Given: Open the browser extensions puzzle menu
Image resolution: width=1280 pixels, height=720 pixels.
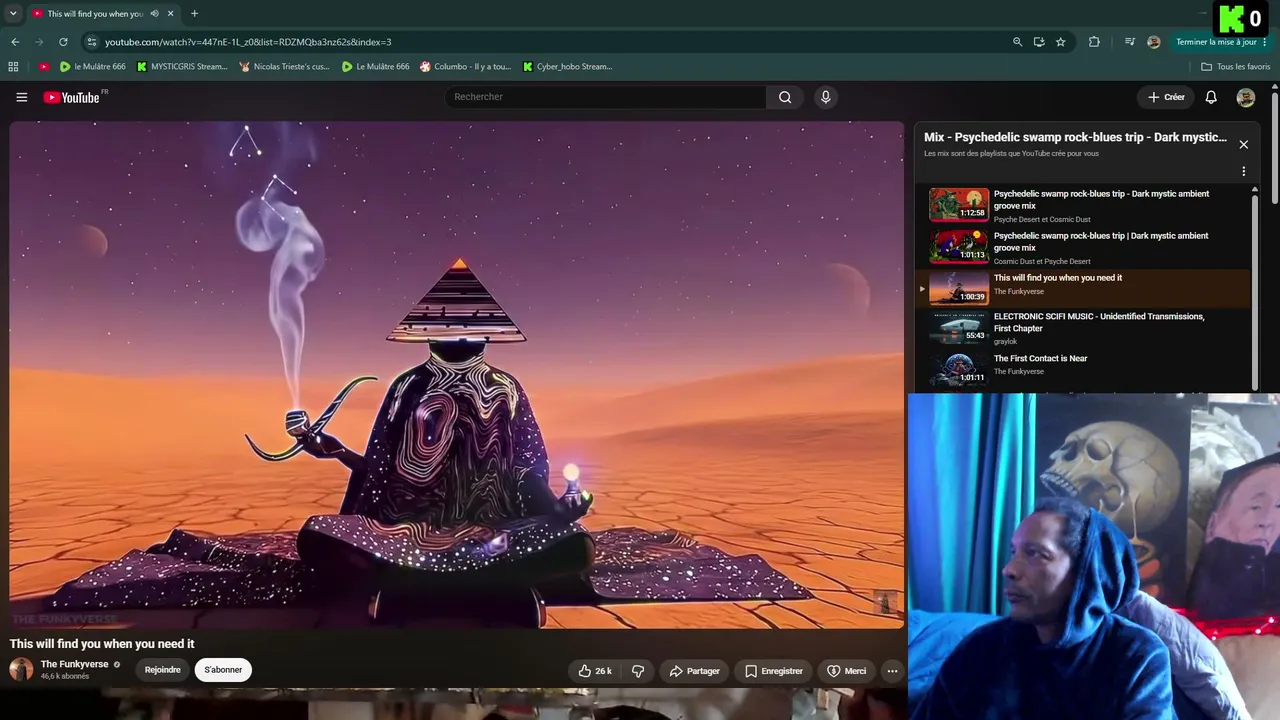Looking at the screenshot, I should click(x=1094, y=42).
